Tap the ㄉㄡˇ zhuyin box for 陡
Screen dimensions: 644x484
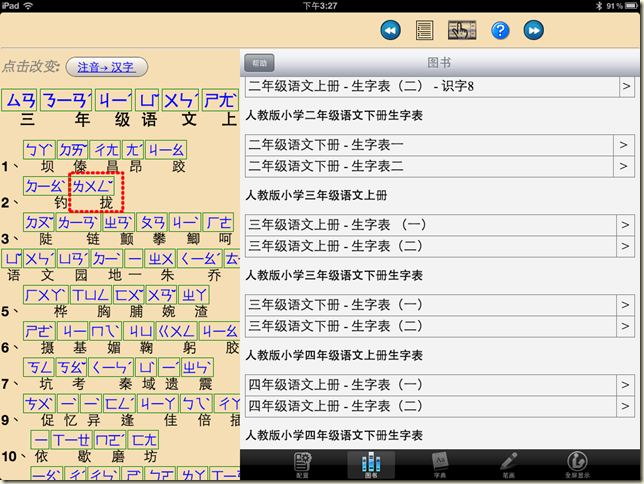[x=39, y=222]
